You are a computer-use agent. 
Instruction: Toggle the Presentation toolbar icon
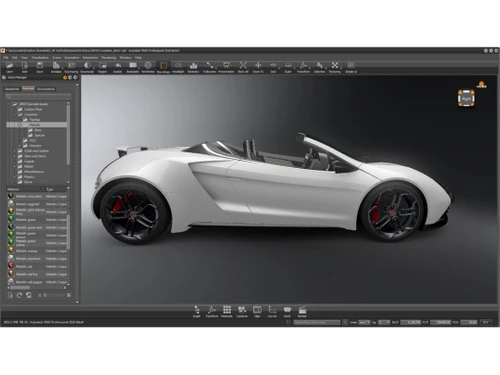pyautogui.click(x=226, y=65)
